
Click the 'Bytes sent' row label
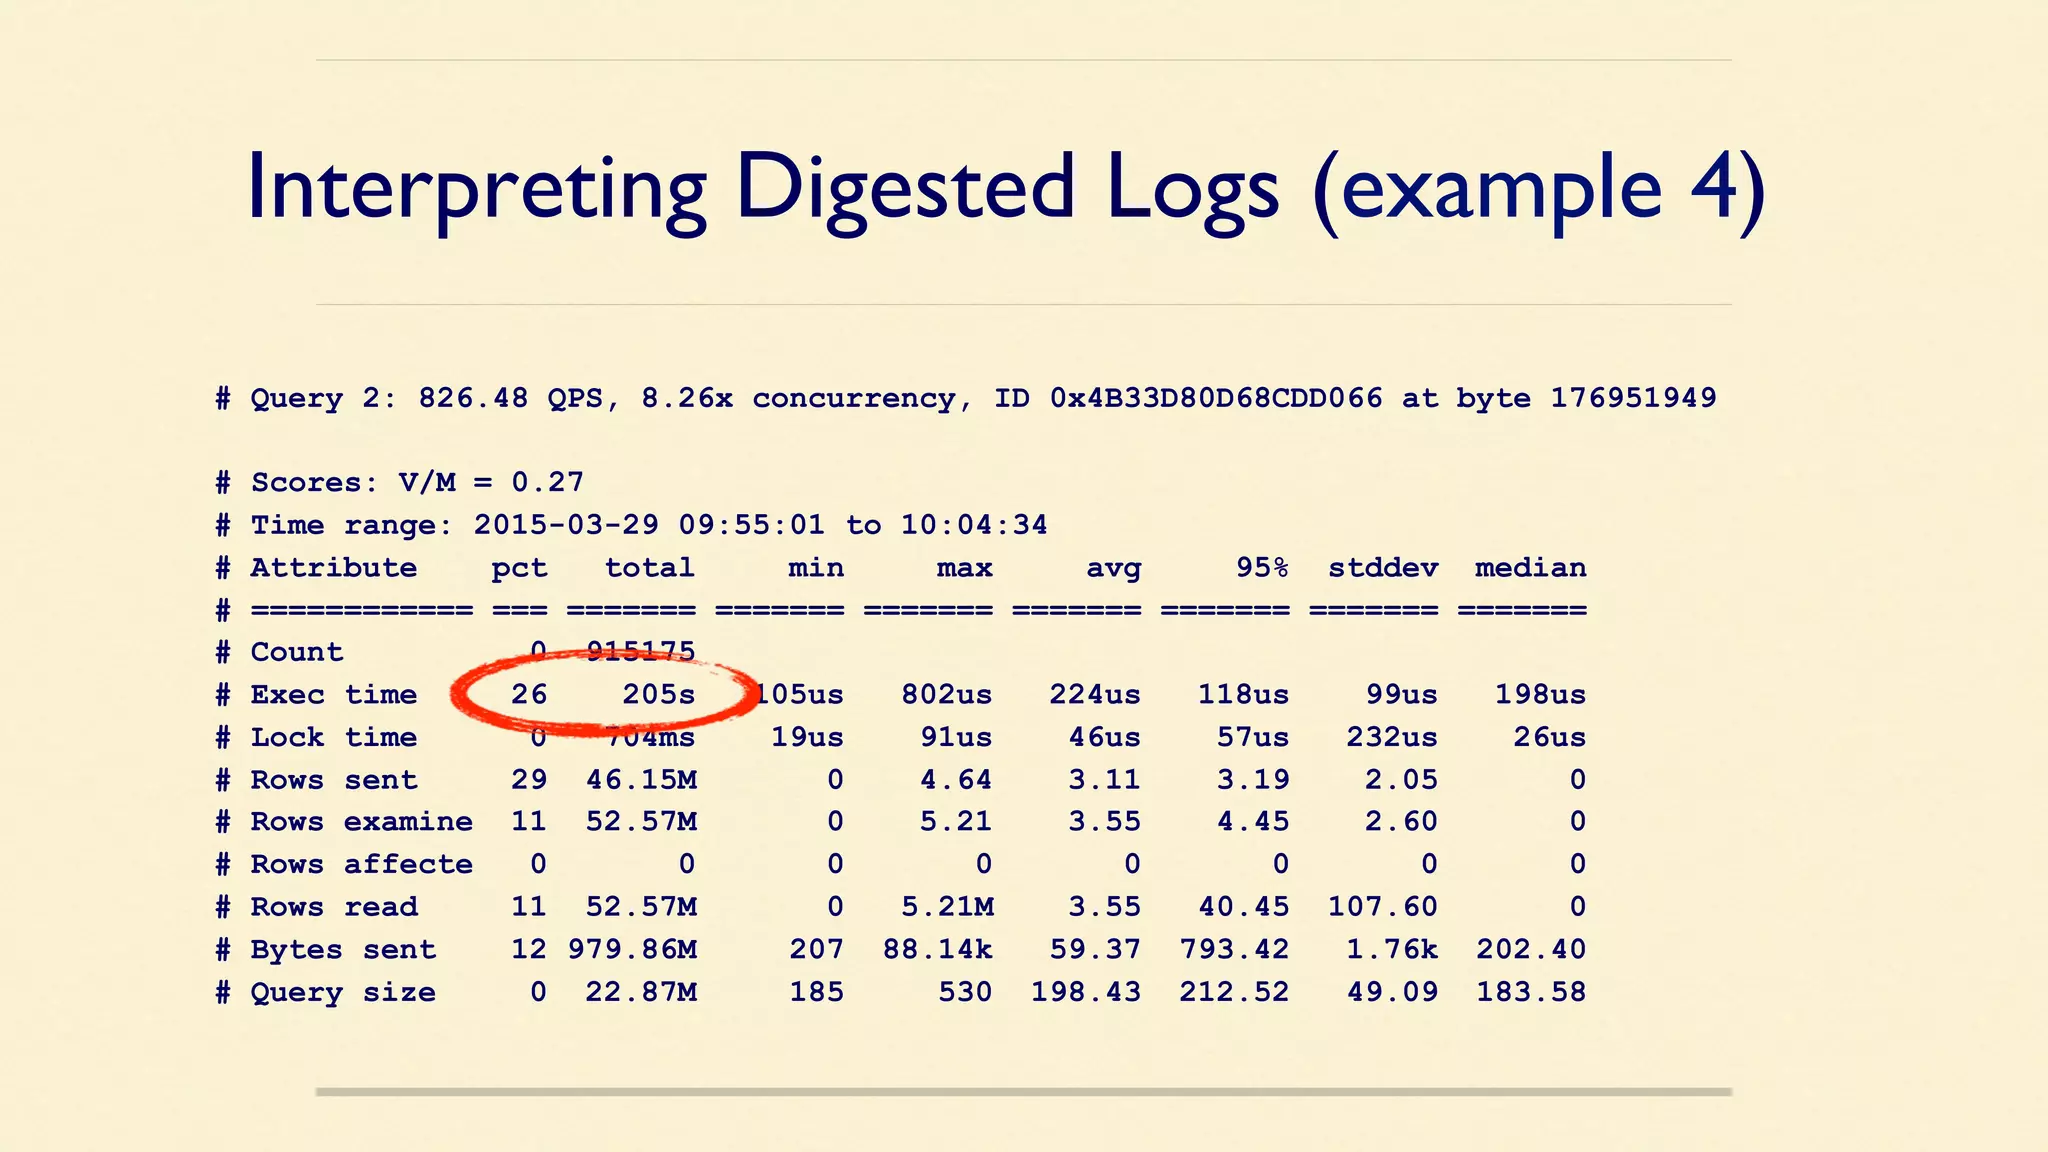click(343, 949)
